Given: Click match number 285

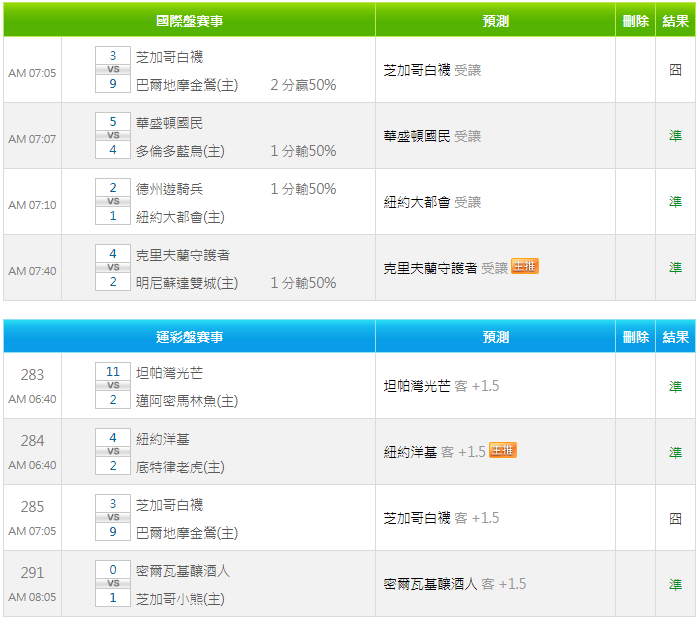Looking at the screenshot, I should (x=32, y=506).
